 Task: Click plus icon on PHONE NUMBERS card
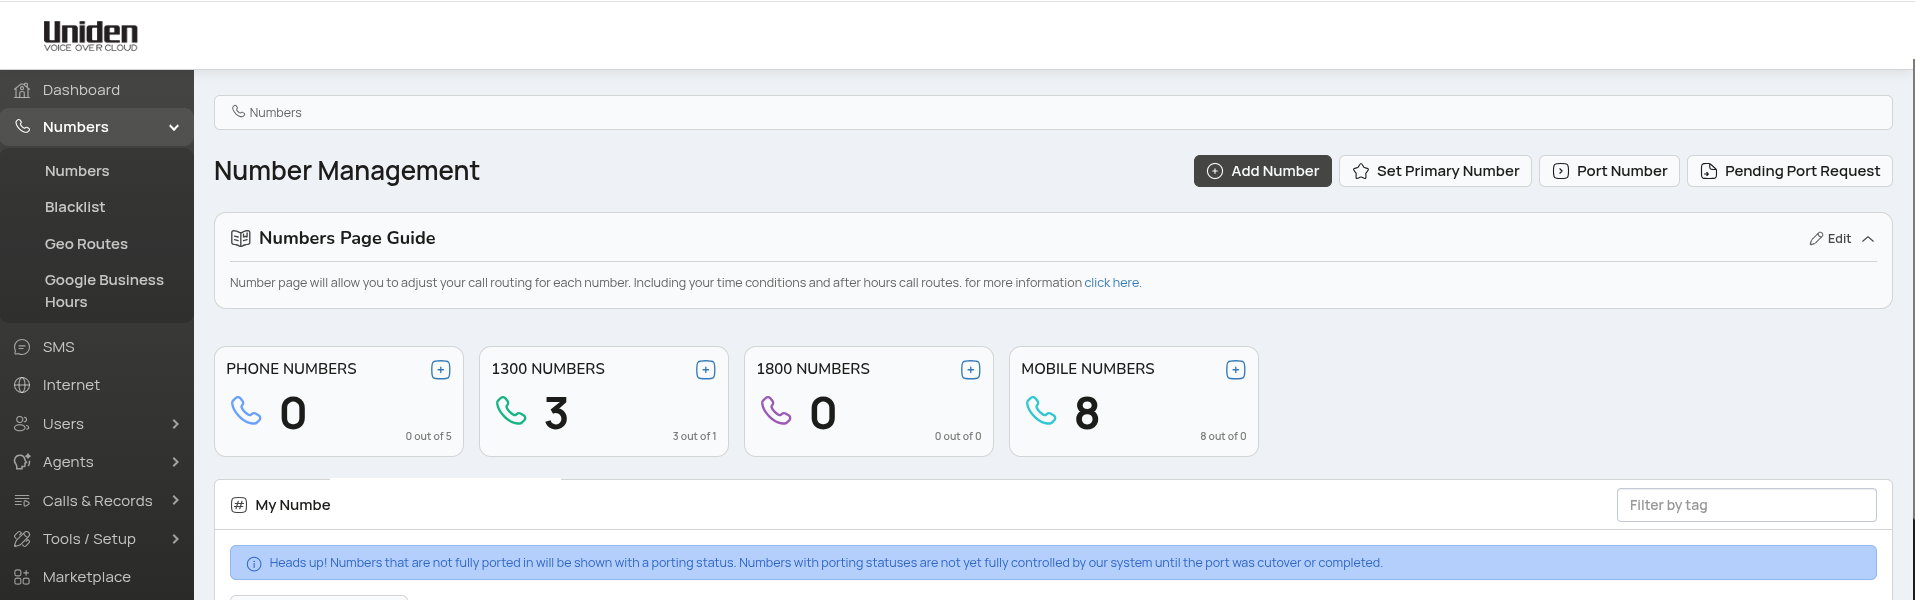[440, 370]
